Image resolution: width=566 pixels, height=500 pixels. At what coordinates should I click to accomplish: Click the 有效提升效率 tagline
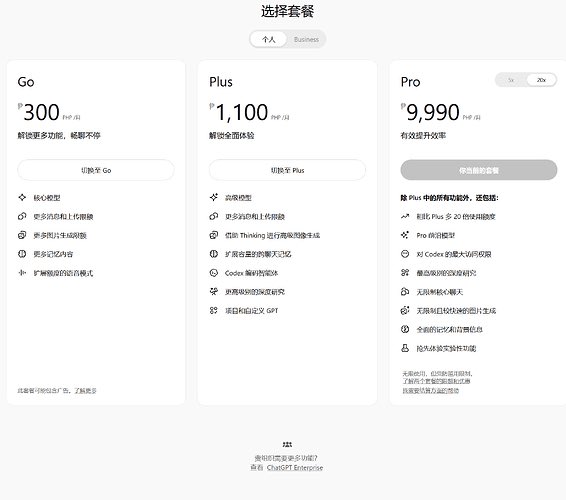coord(423,135)
